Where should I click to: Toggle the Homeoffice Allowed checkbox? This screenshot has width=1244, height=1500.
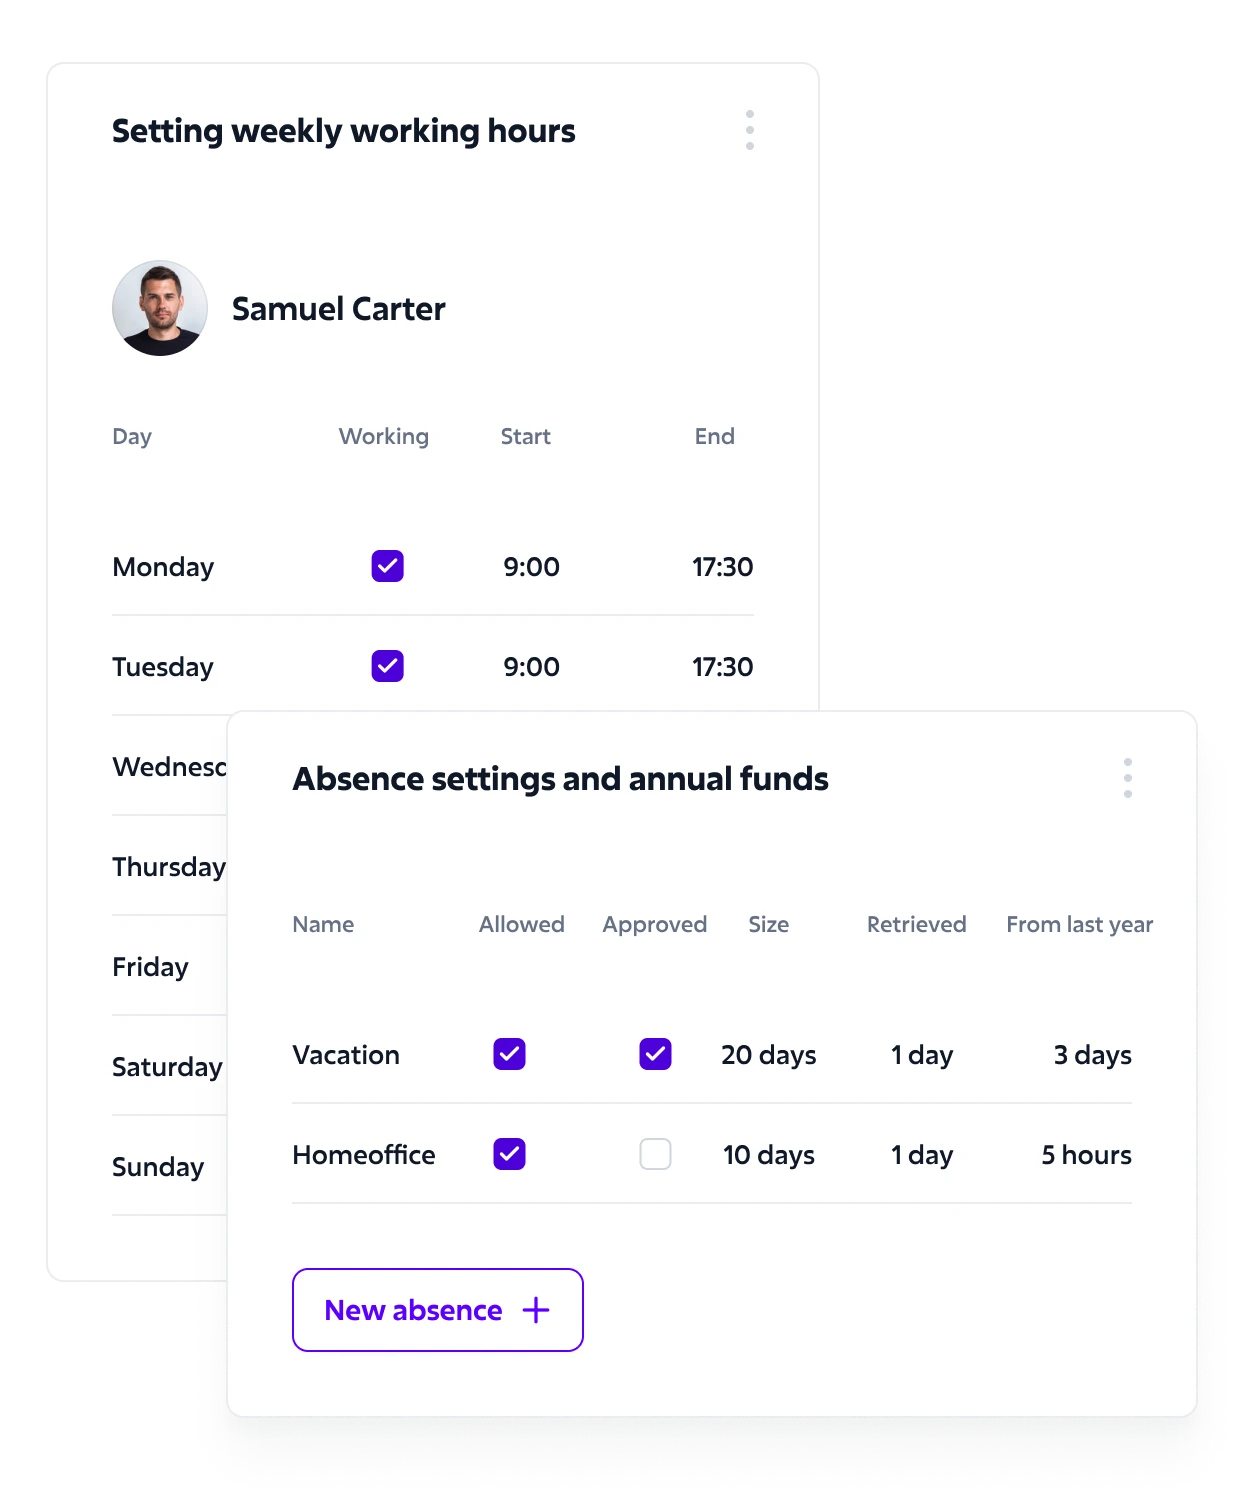click(510, 1154)
